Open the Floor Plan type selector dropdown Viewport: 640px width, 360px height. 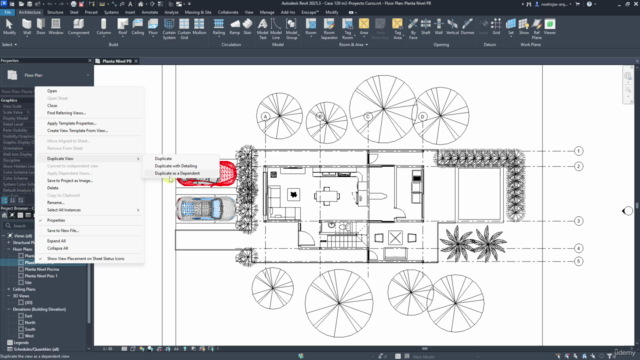tap(88, 76)
